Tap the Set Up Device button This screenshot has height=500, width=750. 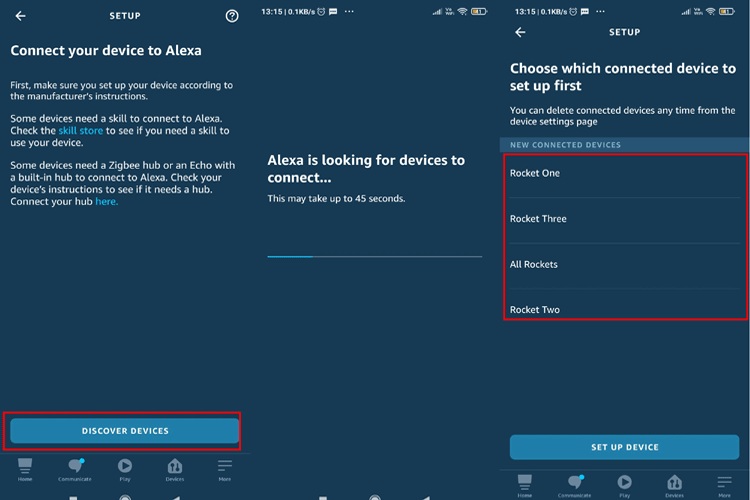pyautogui.click(x=624, y=447)
